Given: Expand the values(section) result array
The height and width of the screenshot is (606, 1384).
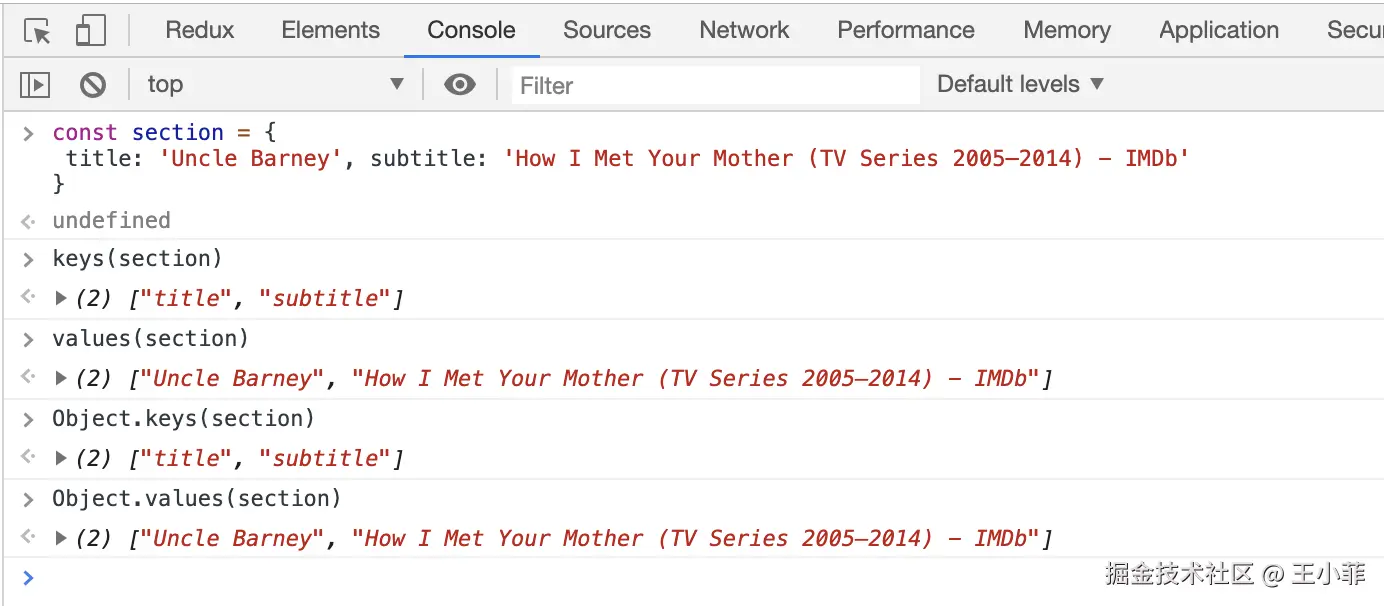Looking at the screenshot, I should point(61,378).
